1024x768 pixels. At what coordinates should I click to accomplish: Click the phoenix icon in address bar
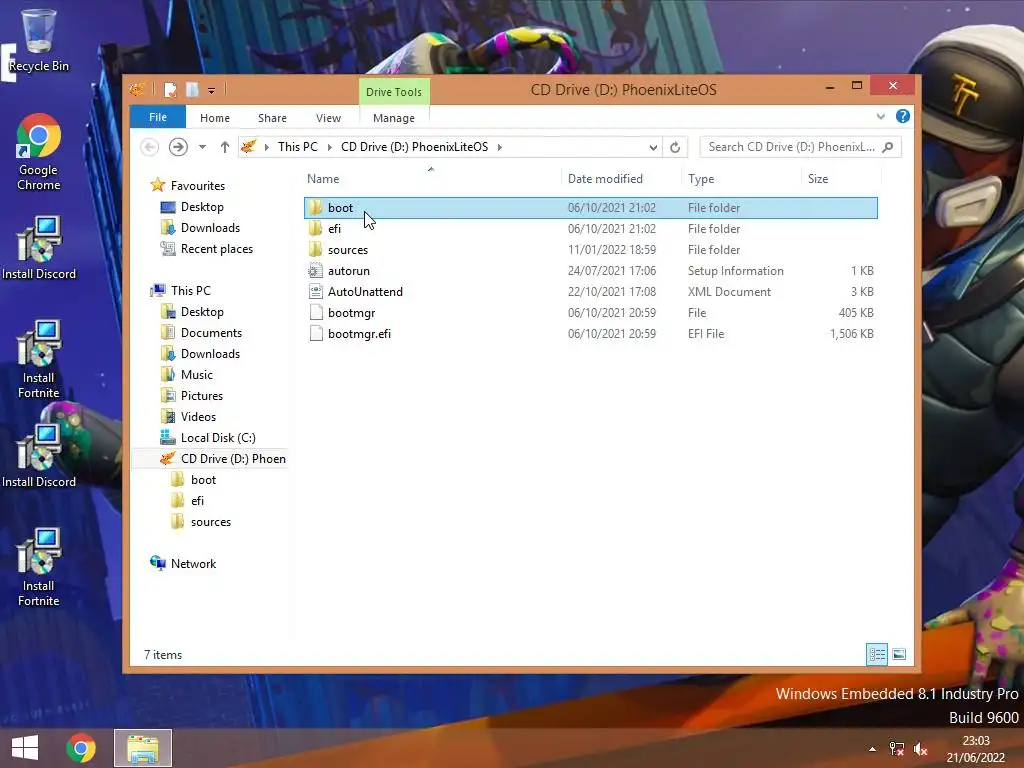(248, 147)
